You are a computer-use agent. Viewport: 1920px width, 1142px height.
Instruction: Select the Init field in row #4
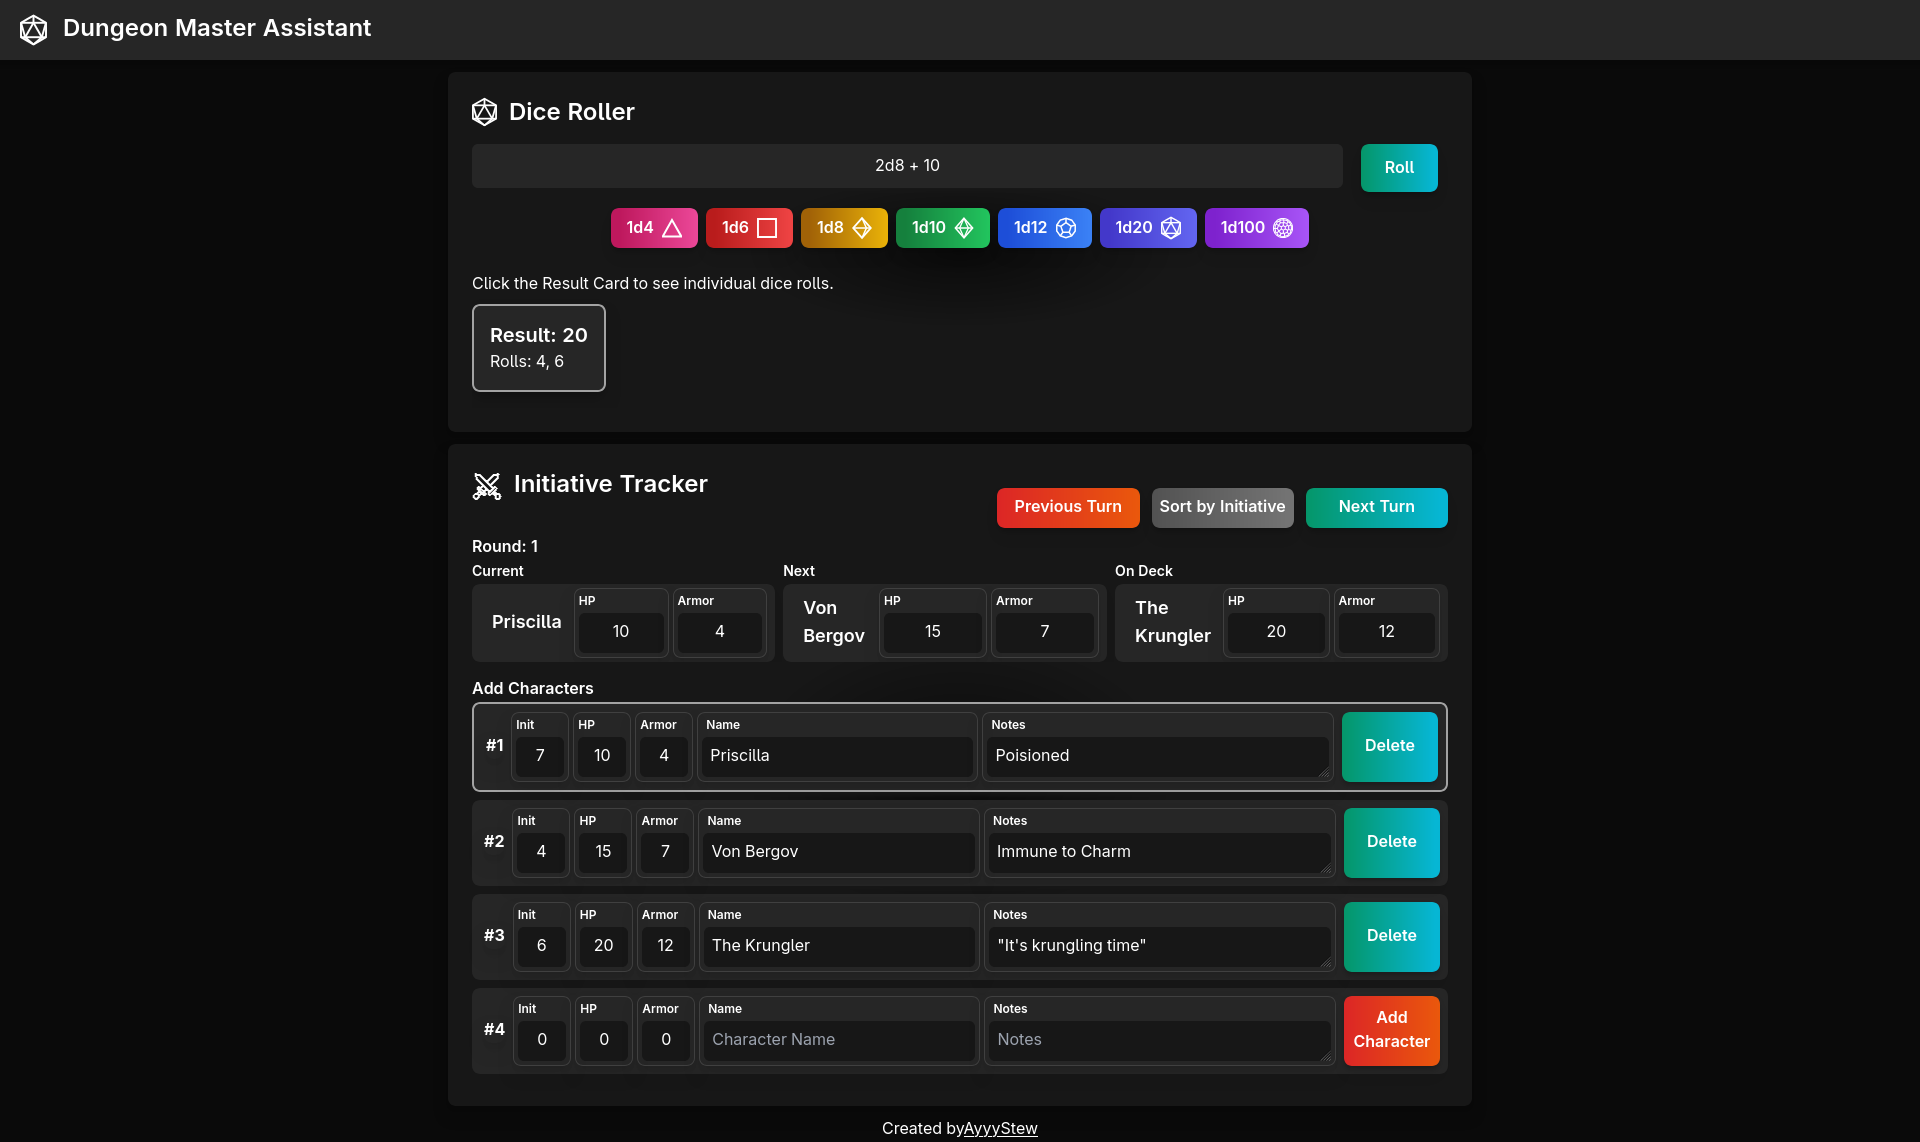pyautogui.click(x=542, y=1040)
